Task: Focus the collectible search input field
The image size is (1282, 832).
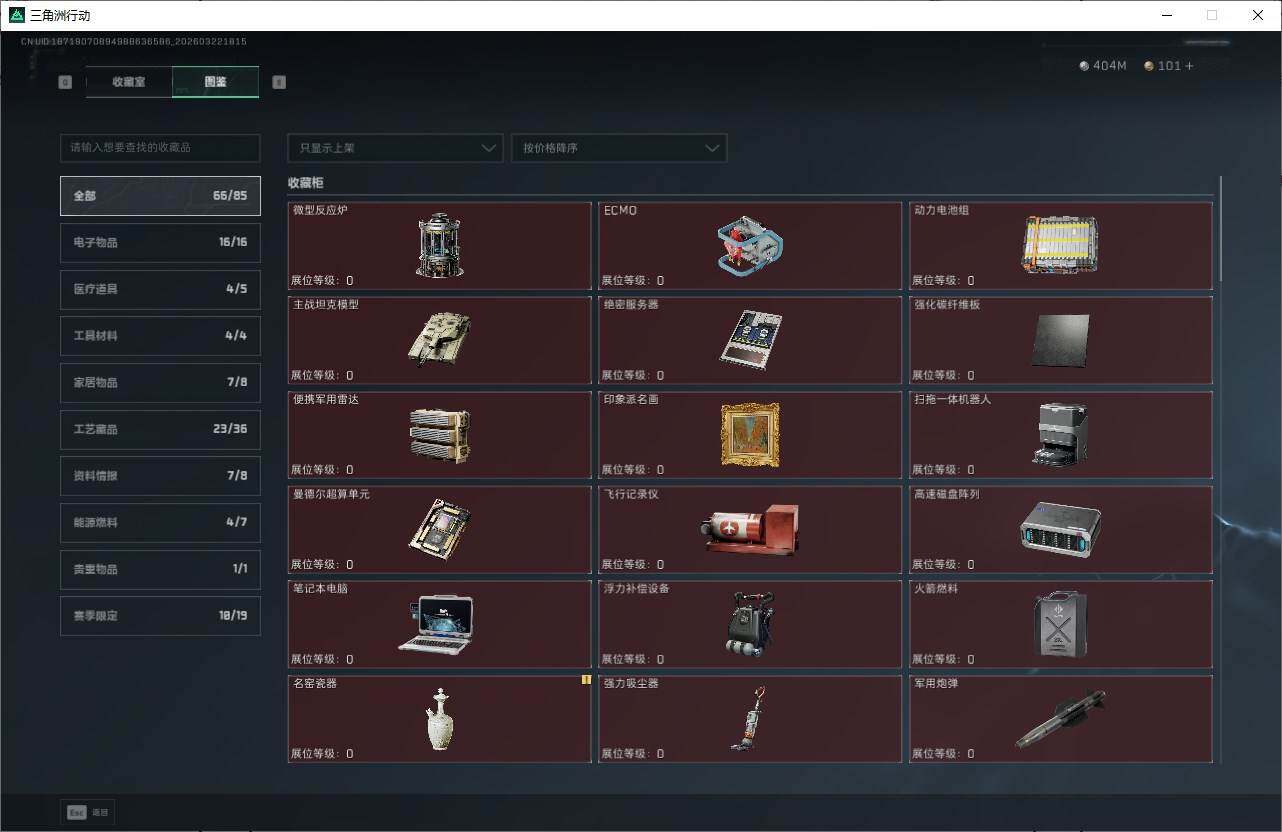Action: point(160,148)
